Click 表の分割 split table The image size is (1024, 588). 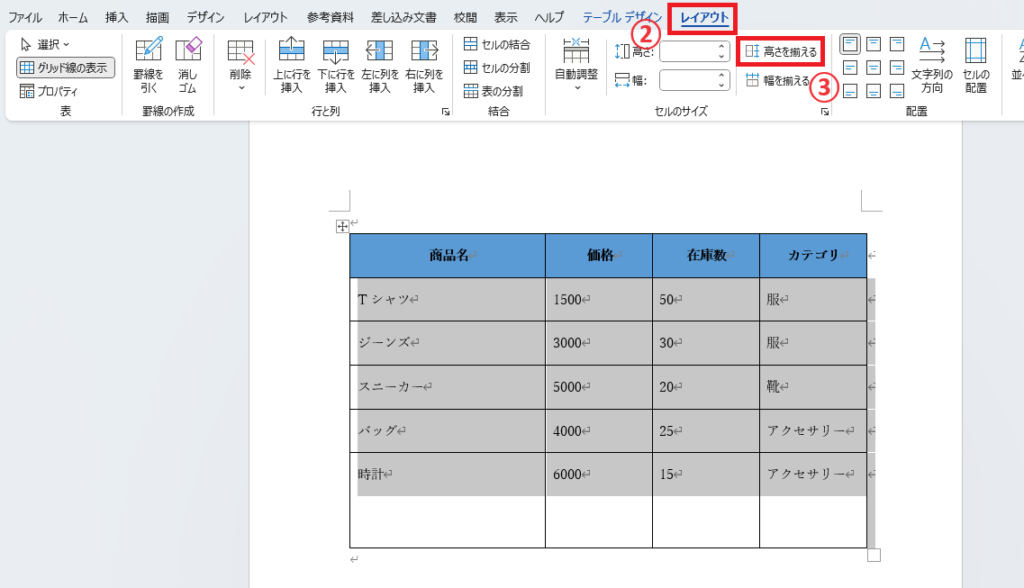(493, 91)
